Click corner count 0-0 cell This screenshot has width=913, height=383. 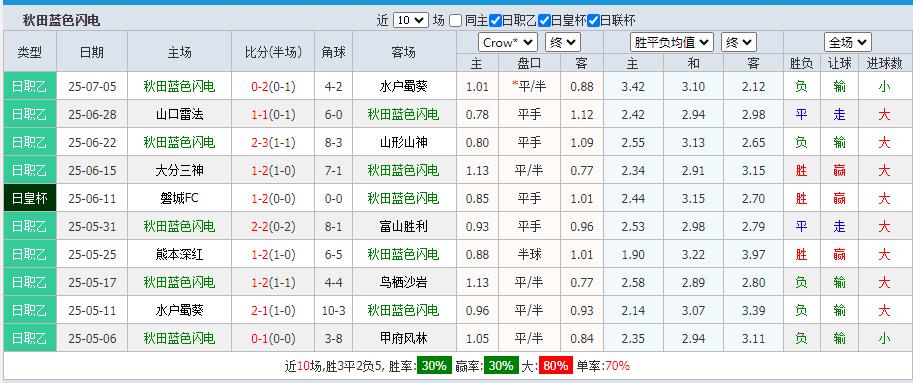click(334, 198)
